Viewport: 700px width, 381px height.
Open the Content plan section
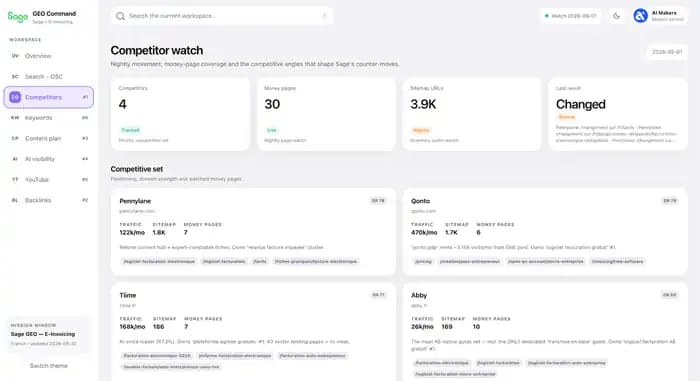[x=49, y=138]
